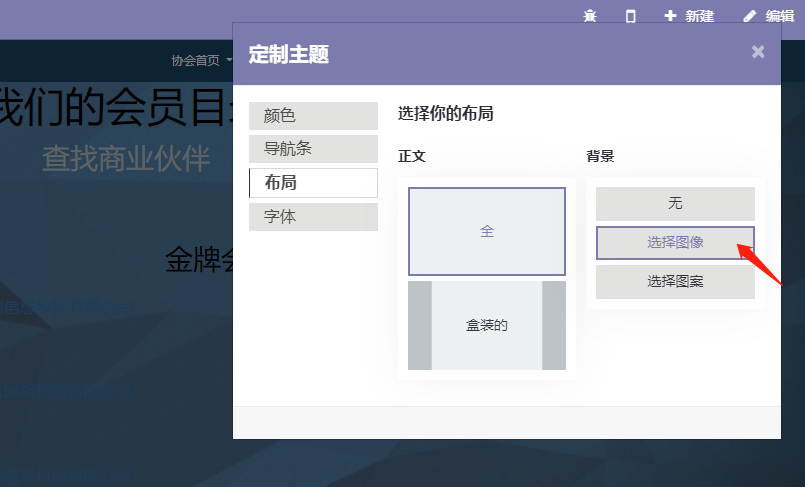Open the 导航条 tab

click(313, 149)
